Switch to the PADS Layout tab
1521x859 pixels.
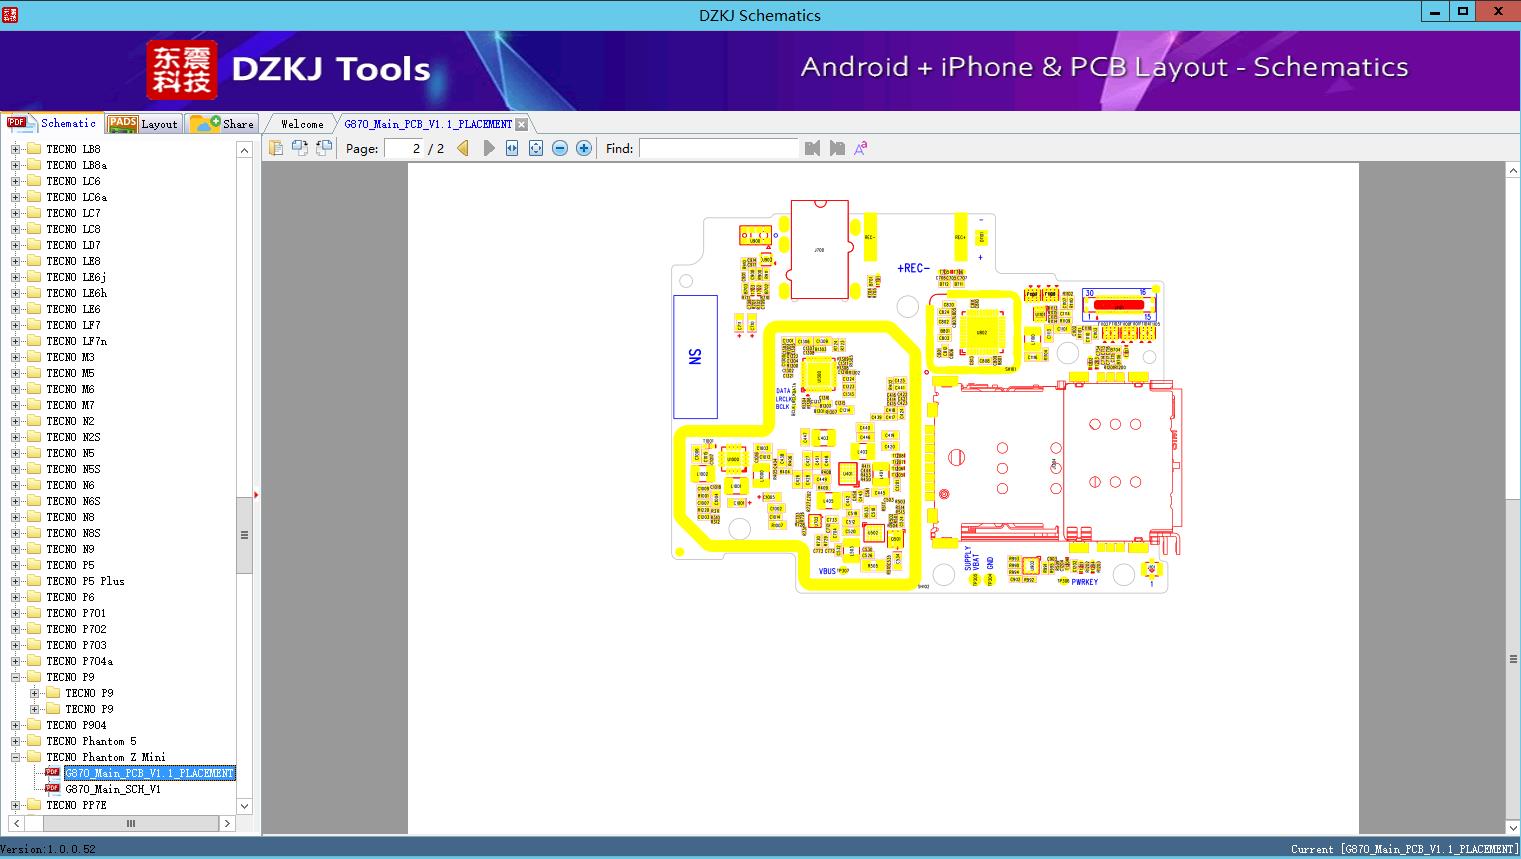(143, 123)
